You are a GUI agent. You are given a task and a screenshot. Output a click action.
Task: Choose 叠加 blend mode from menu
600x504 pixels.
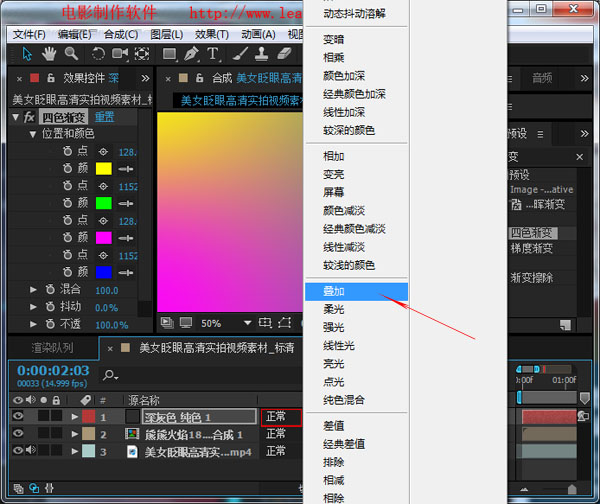tap(356, 291)
